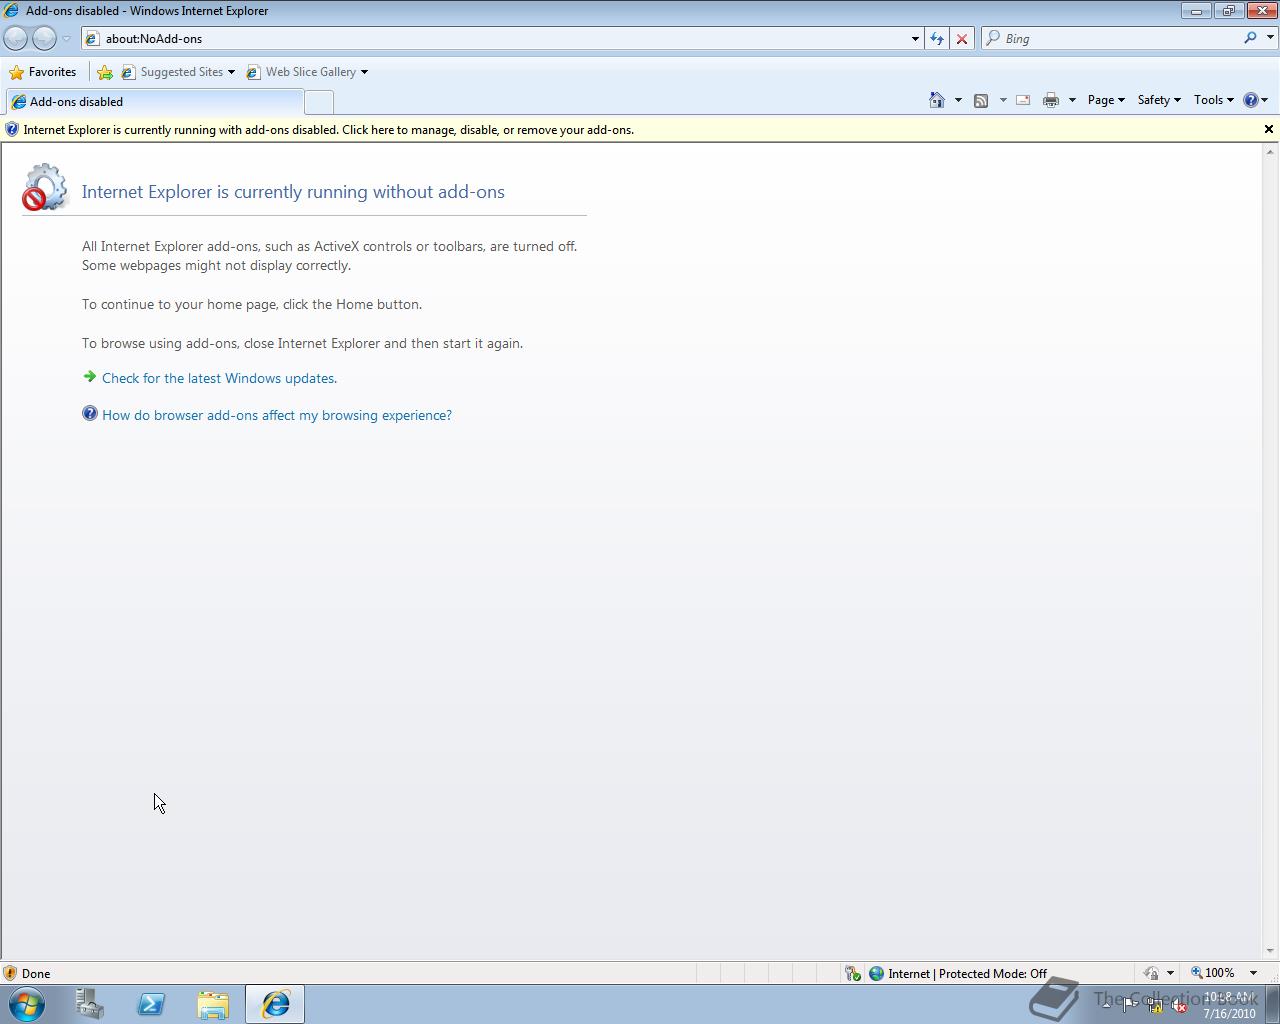This screenshot has height=1024, width=1280.
Task: Click the Back navigation button
Action: 16,38
